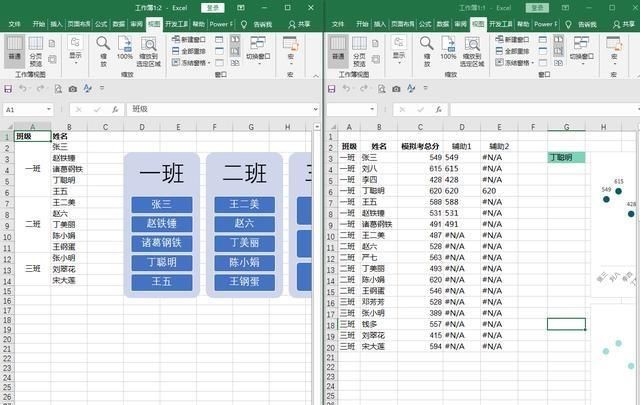Toggle 并排查看 side-by-side icon in right window
This screenshot has height=405, width=640.
click(x=558, y=40)
